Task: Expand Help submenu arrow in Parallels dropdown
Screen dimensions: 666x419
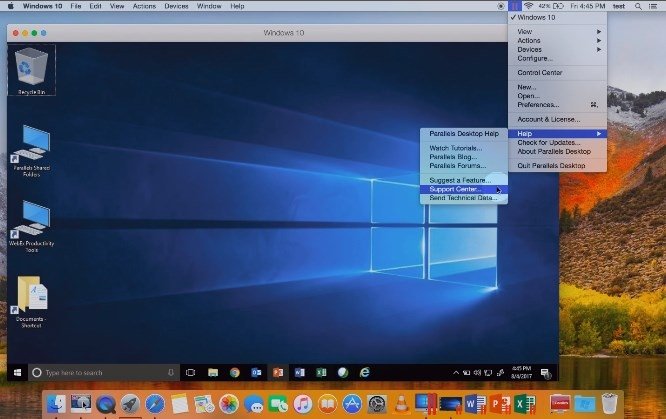Action: click(598, 133)
